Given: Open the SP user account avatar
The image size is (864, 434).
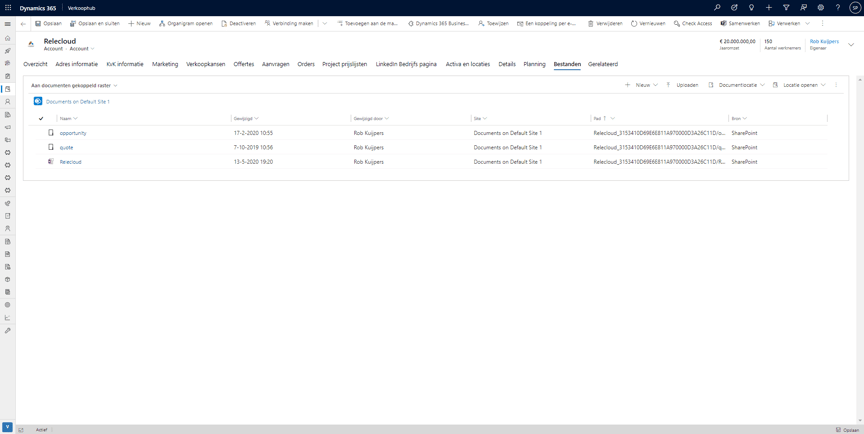Looking at the screenshot, I should tap(855, 8).
